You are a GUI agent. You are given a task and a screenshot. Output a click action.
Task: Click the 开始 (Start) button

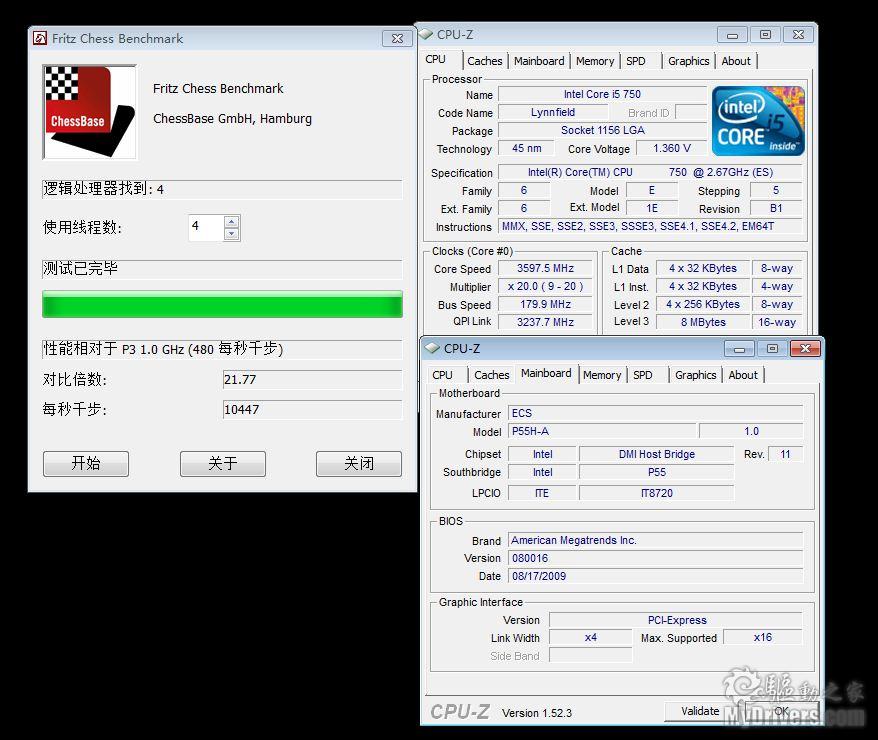click(86, 463)
